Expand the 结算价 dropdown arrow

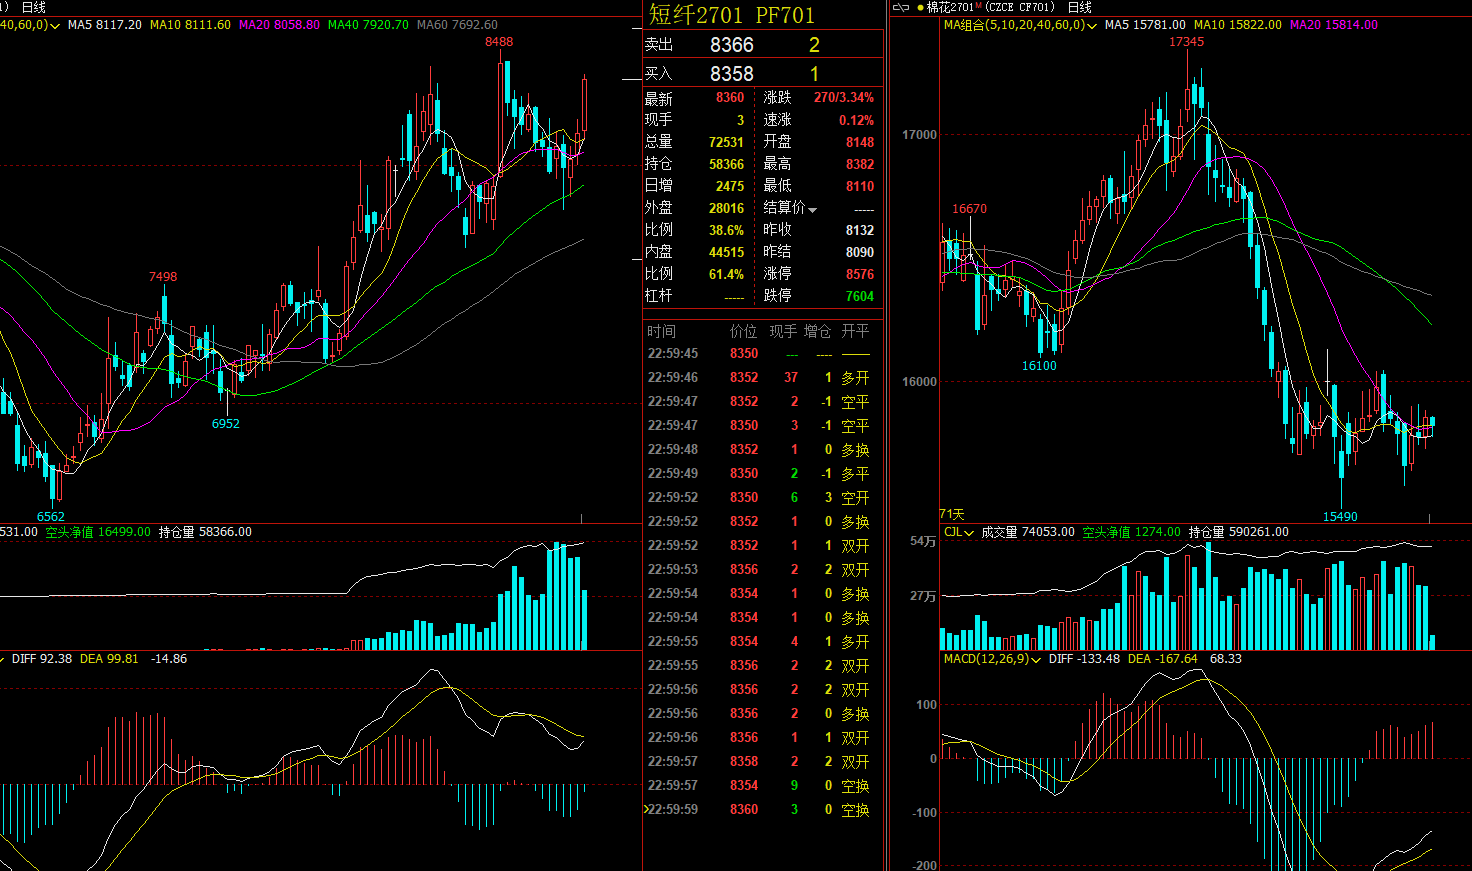pyautogui.click(x=813, y=209)
